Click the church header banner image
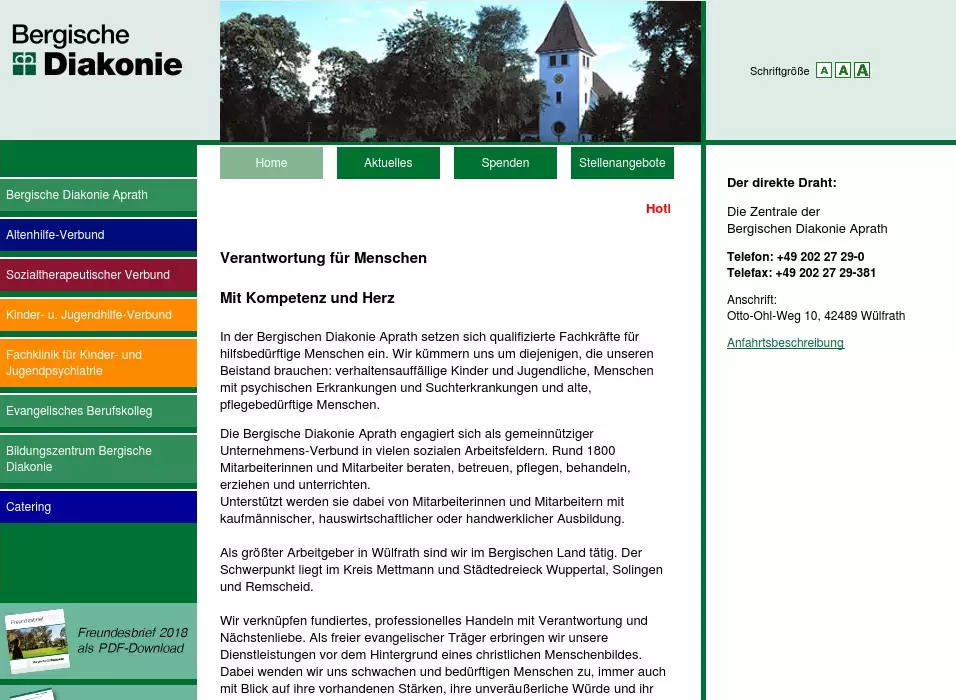 point(460,71)
